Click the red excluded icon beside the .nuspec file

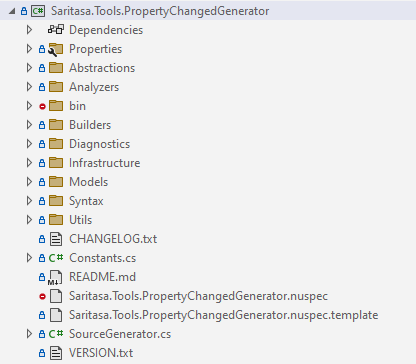[x=42, y=296]
